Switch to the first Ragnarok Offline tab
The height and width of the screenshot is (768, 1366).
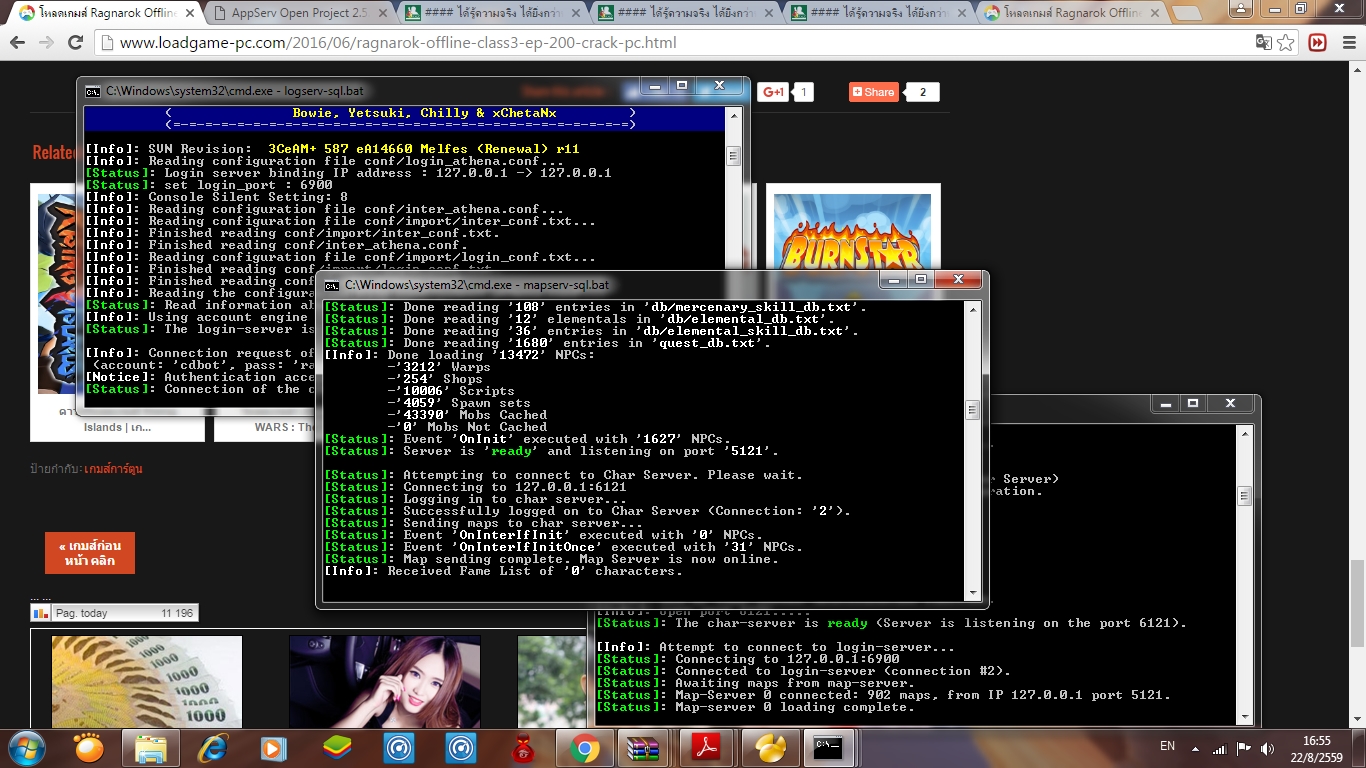106,13
